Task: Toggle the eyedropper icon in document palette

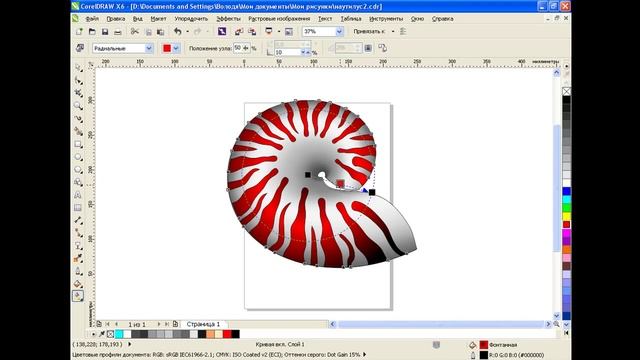Action: pos(102,334)
